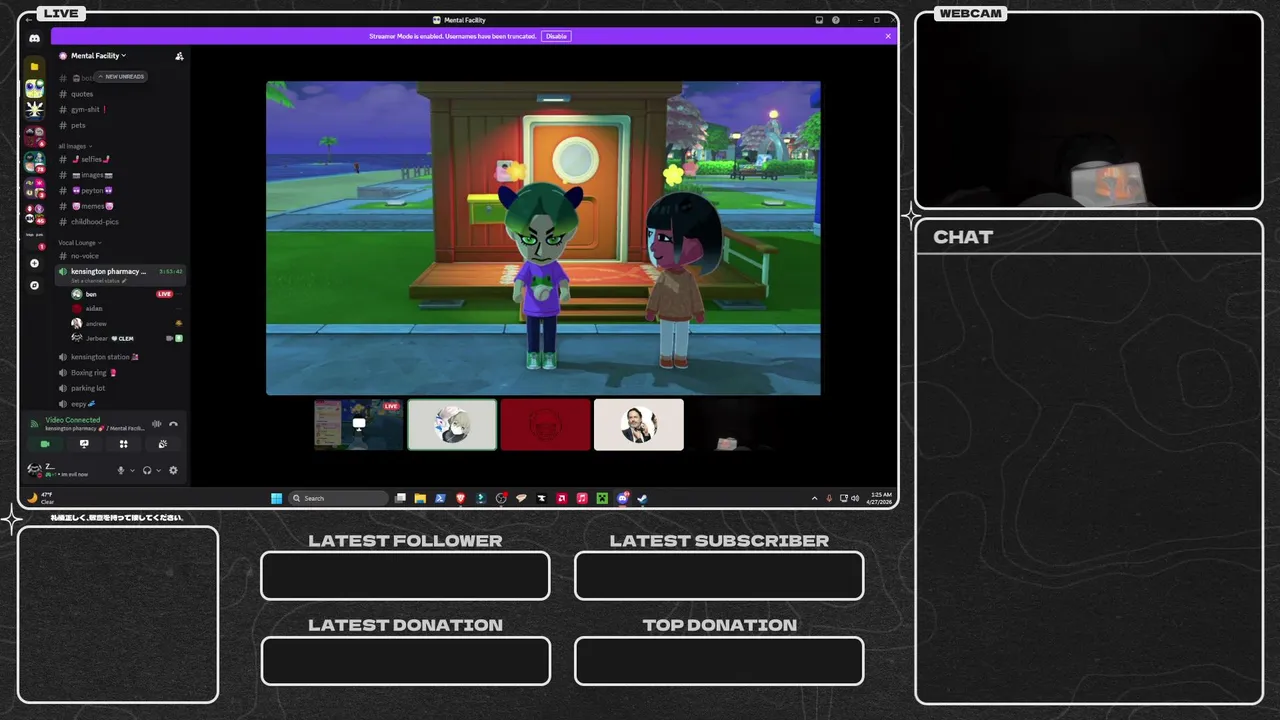1280x720 pixels.
Task: Open Minecraft creeper icon in taskbar
Action: click(x=602, y=498)
